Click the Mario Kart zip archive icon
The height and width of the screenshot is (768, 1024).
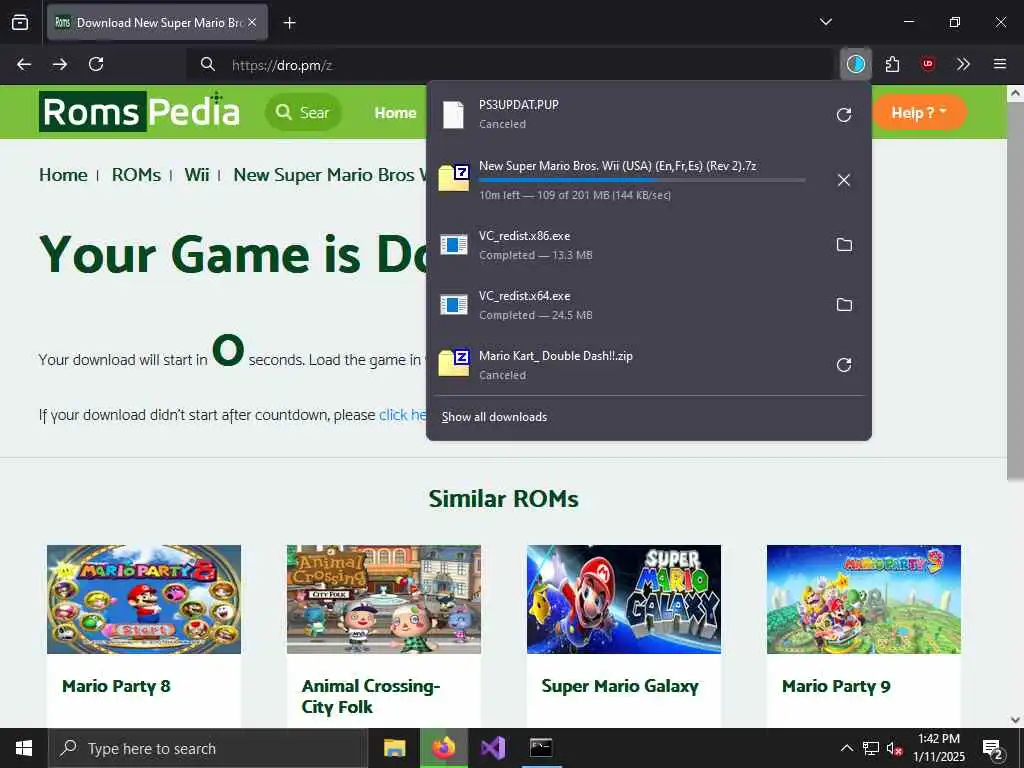tap(454, 362)
